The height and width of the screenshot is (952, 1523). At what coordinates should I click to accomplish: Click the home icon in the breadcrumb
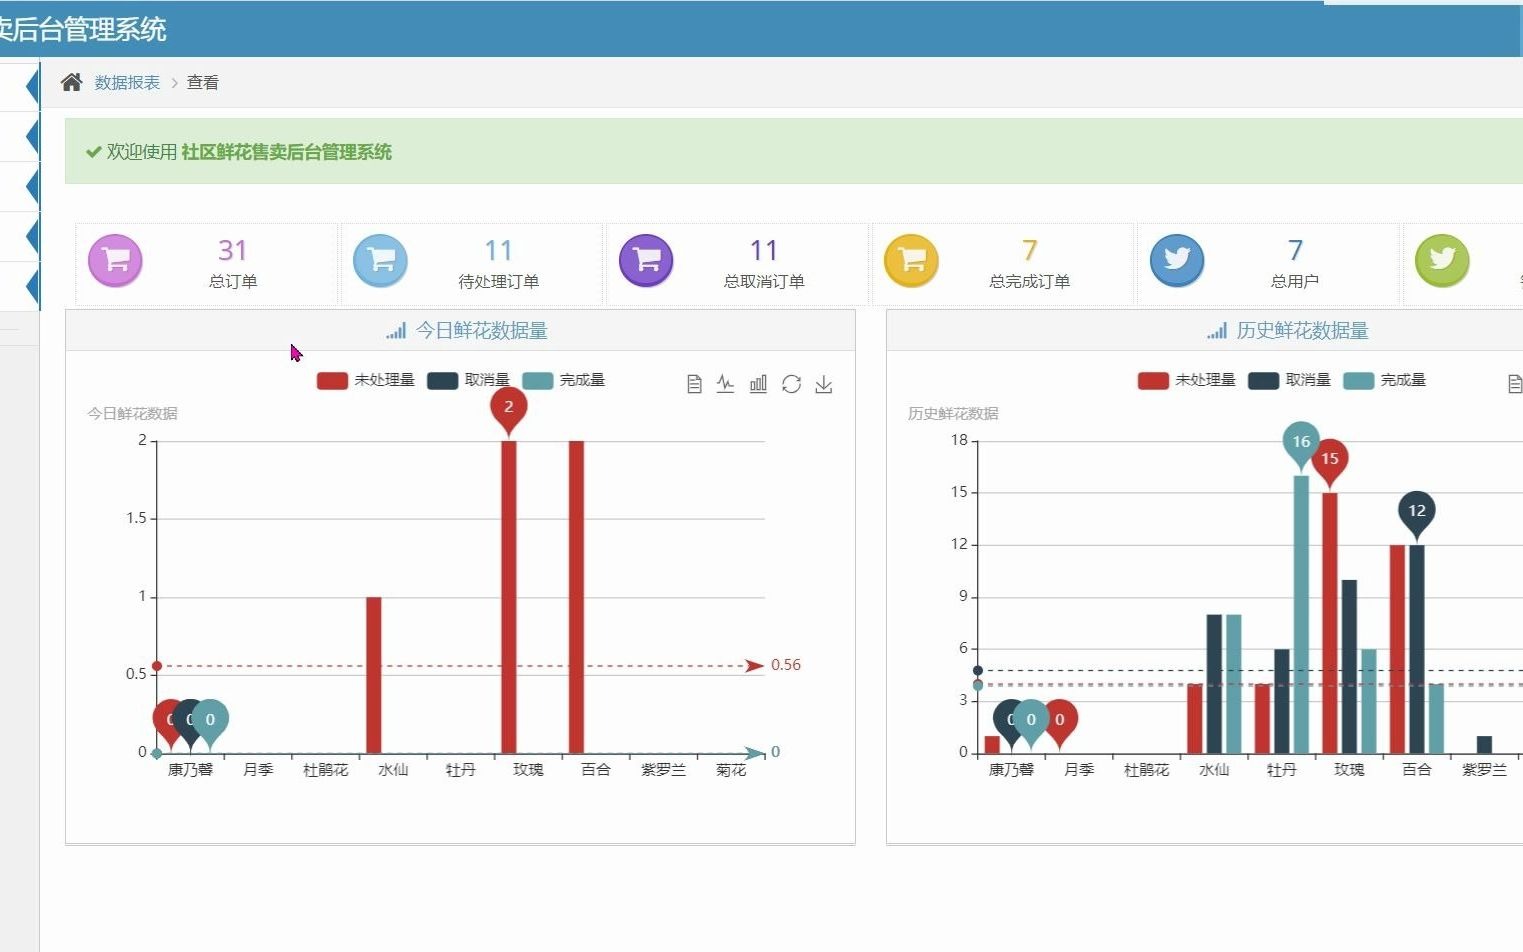click(71, 82)
